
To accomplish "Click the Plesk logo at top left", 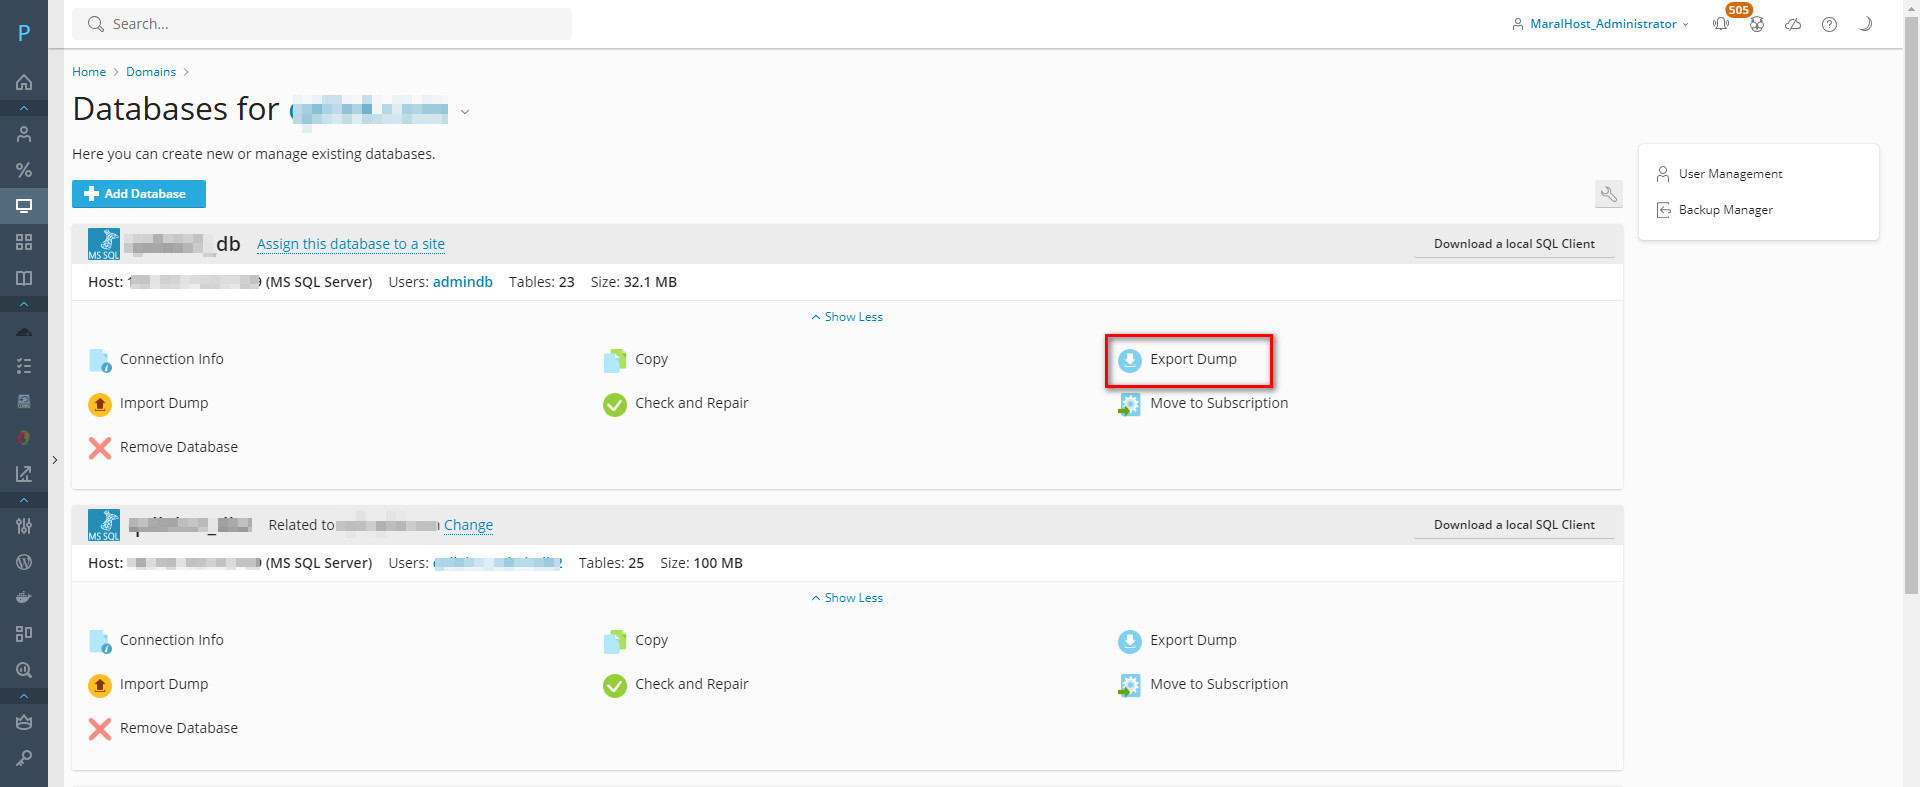I will (24, 32).
